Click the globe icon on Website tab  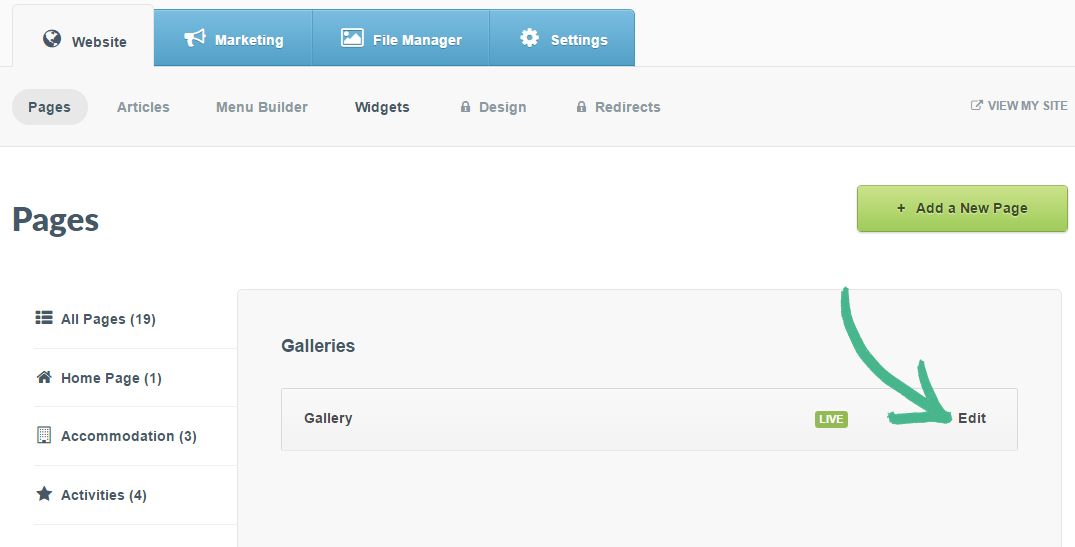point(52,39)
